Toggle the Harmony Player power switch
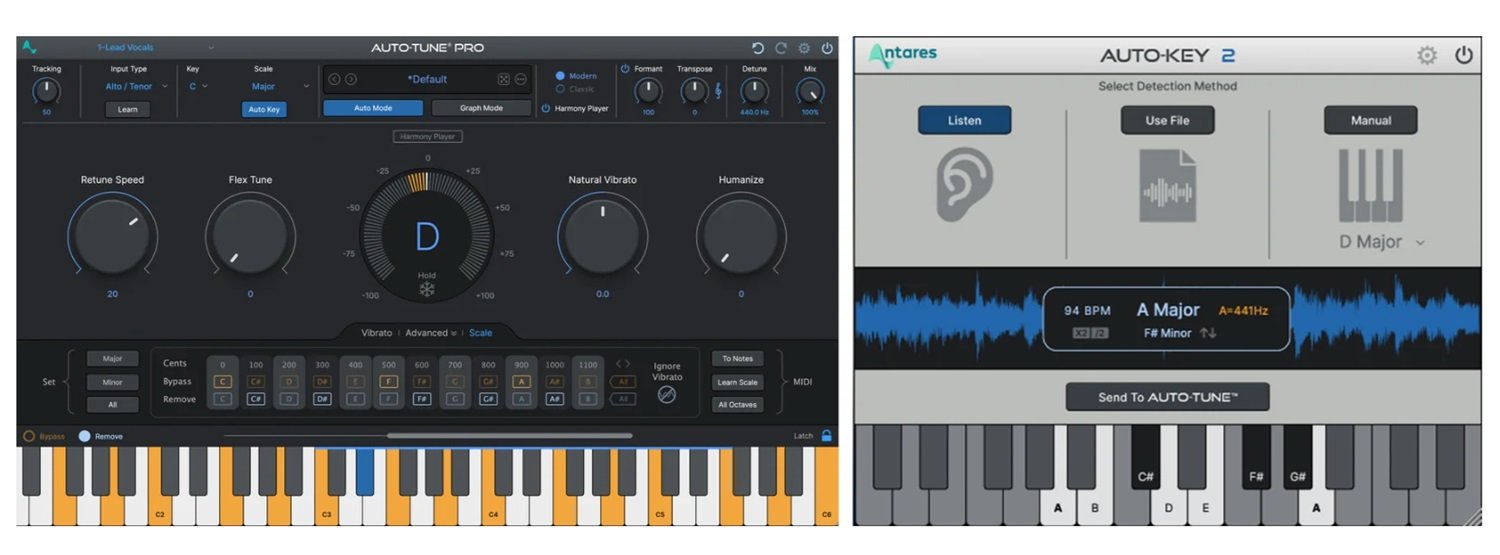This screenshot has height=555, width=1500. click(x=546, y=108)
